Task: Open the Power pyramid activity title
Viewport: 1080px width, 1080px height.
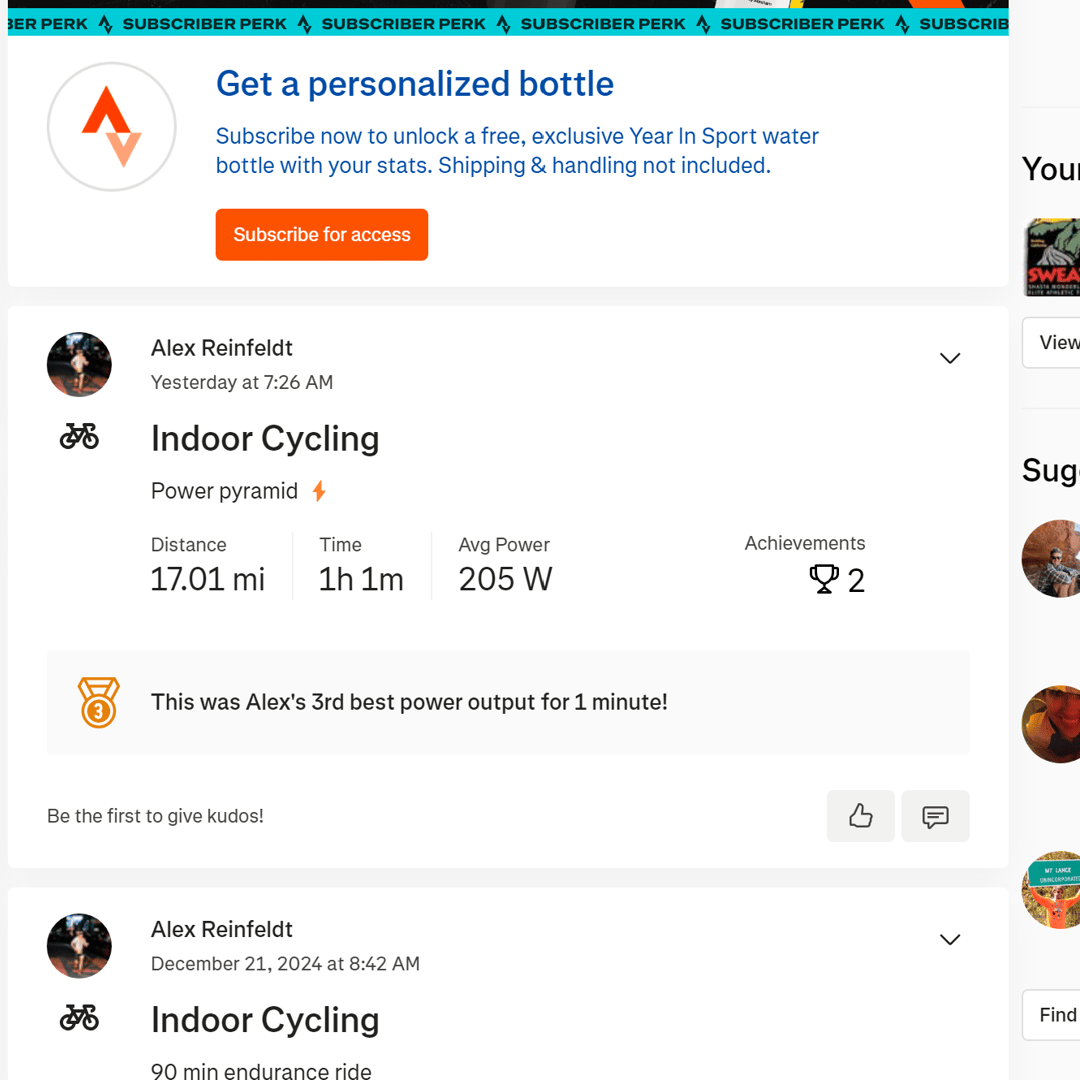Action: [x=224, y=491]
